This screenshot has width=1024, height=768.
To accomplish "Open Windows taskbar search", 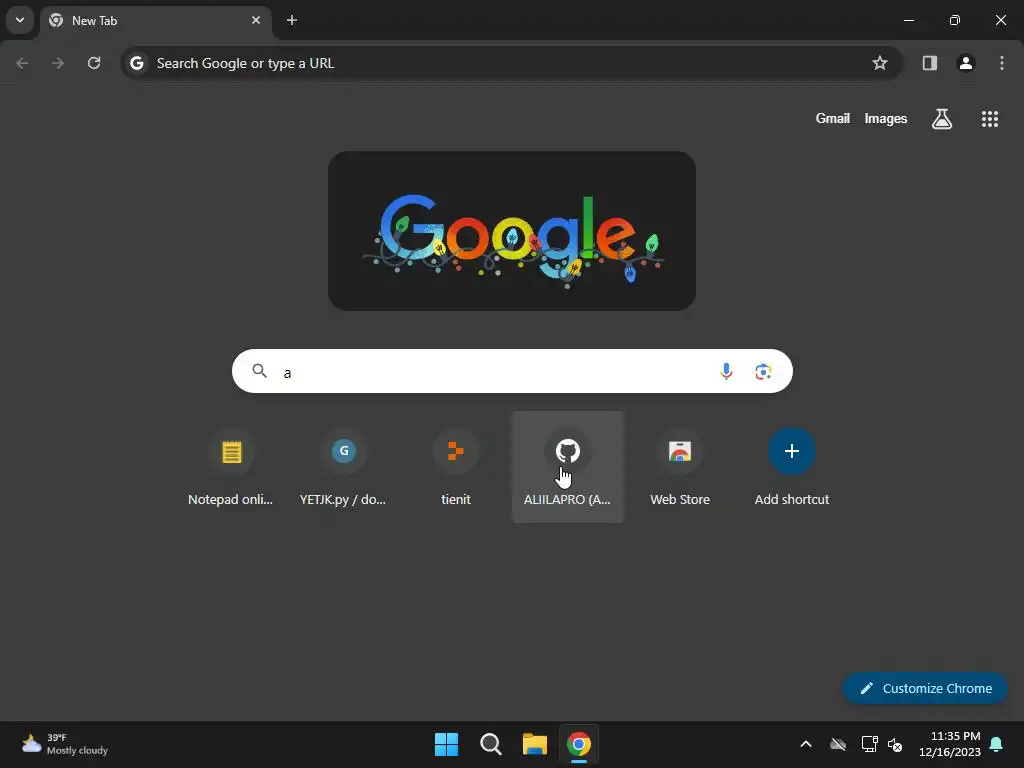I will [x=490, y=744].
